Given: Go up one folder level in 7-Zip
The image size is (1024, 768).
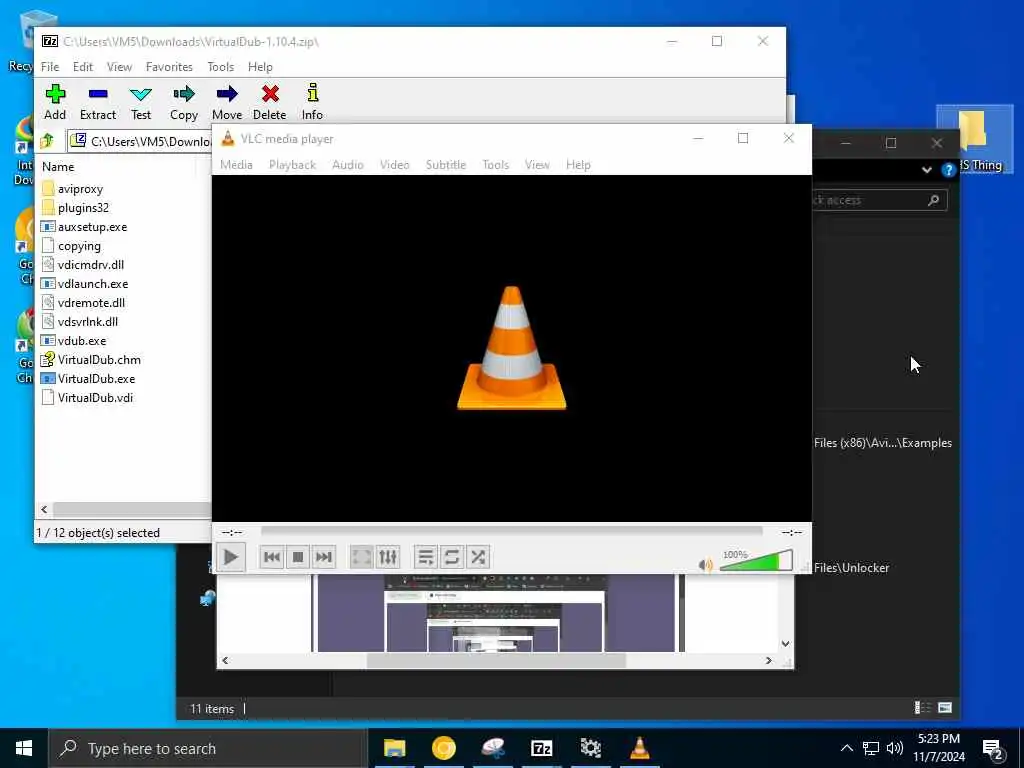Looking at the screenshot, I should coord(47,140).
